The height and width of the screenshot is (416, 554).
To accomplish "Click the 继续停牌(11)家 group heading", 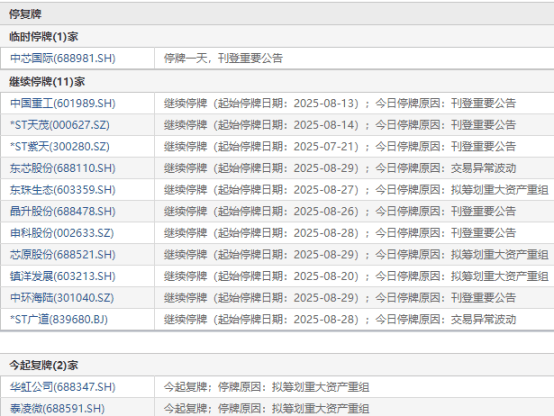I will click(x=47, y=82).
